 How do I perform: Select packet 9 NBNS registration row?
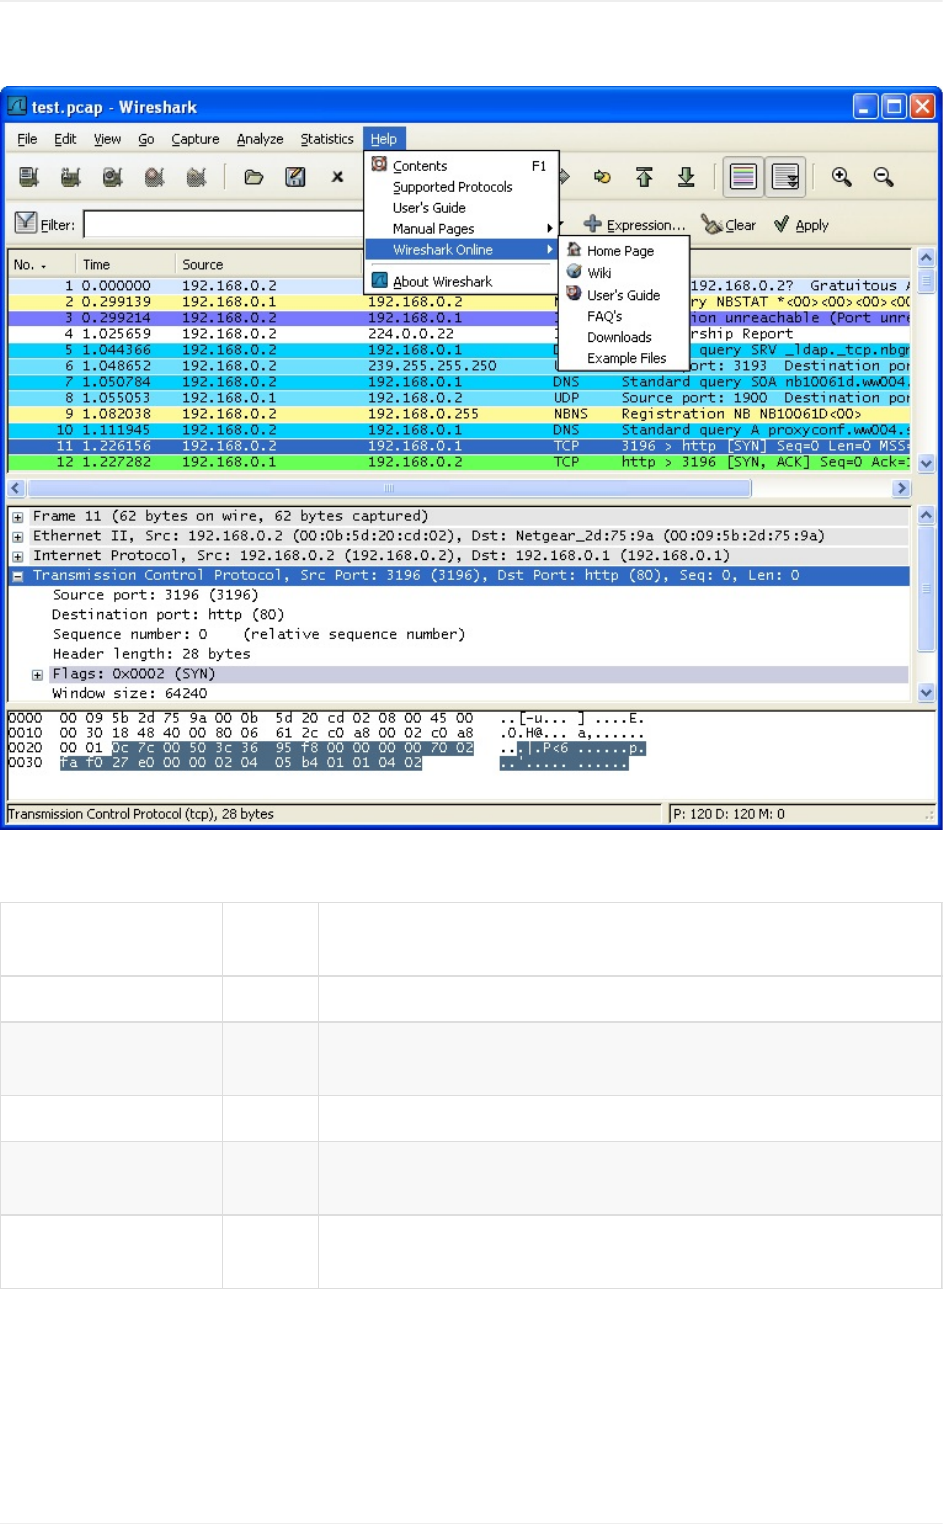460,414
